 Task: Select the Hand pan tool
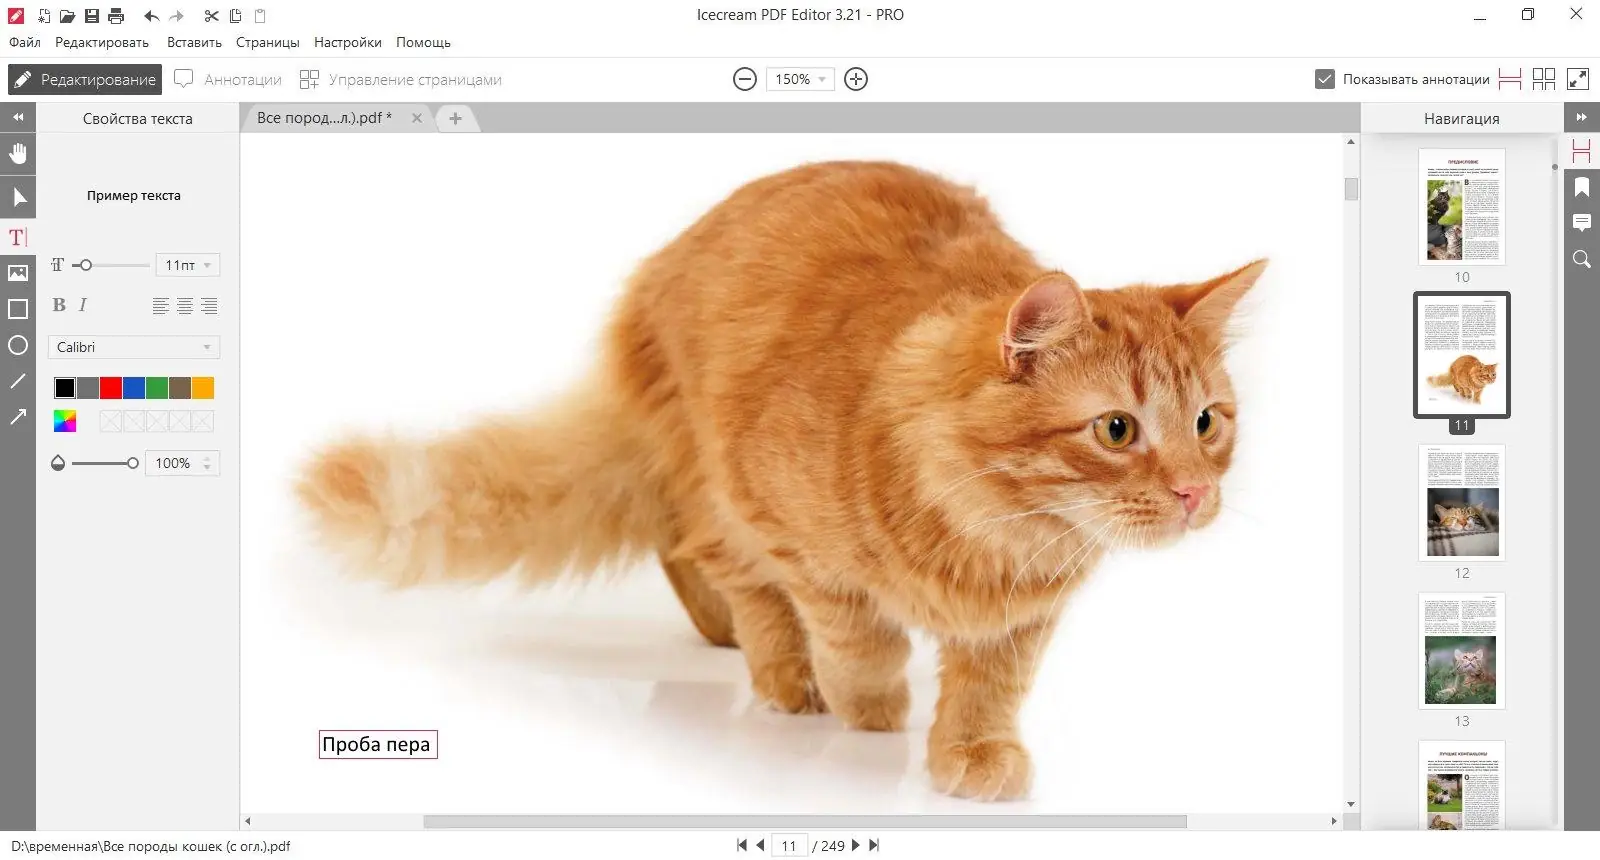tap(18, 154)
